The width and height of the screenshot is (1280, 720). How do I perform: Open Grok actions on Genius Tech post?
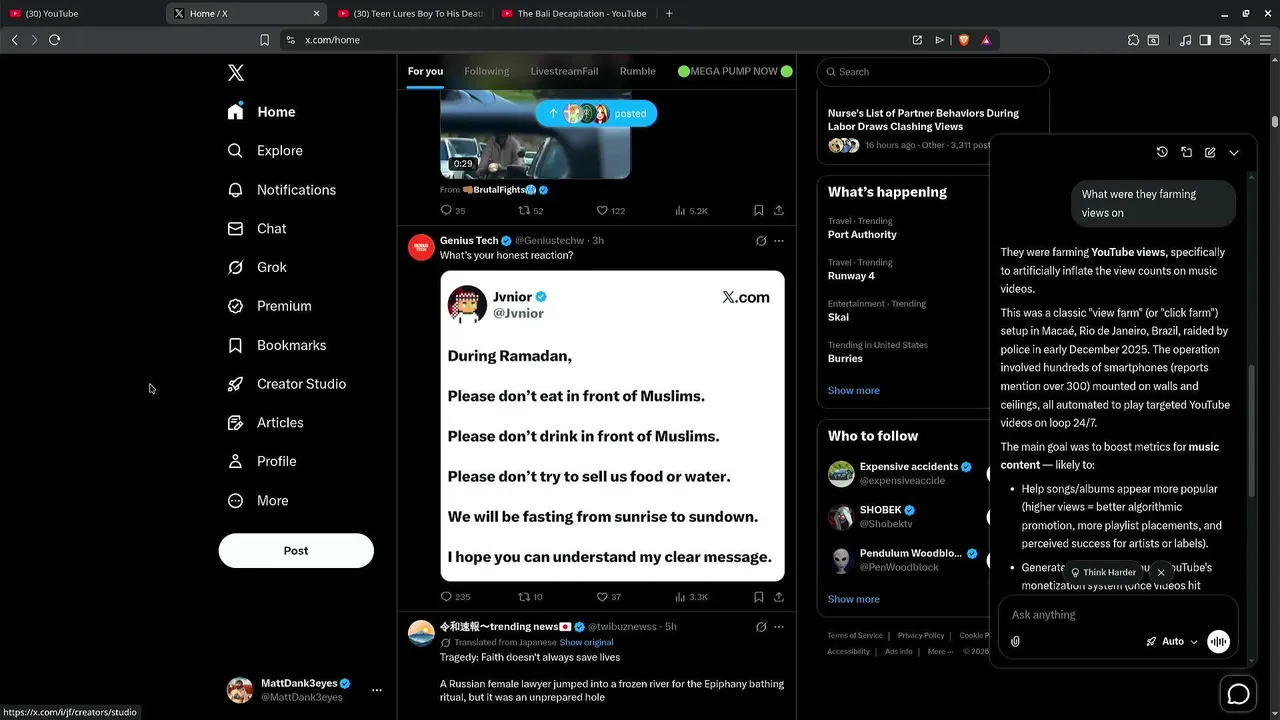tap(761, 241)
